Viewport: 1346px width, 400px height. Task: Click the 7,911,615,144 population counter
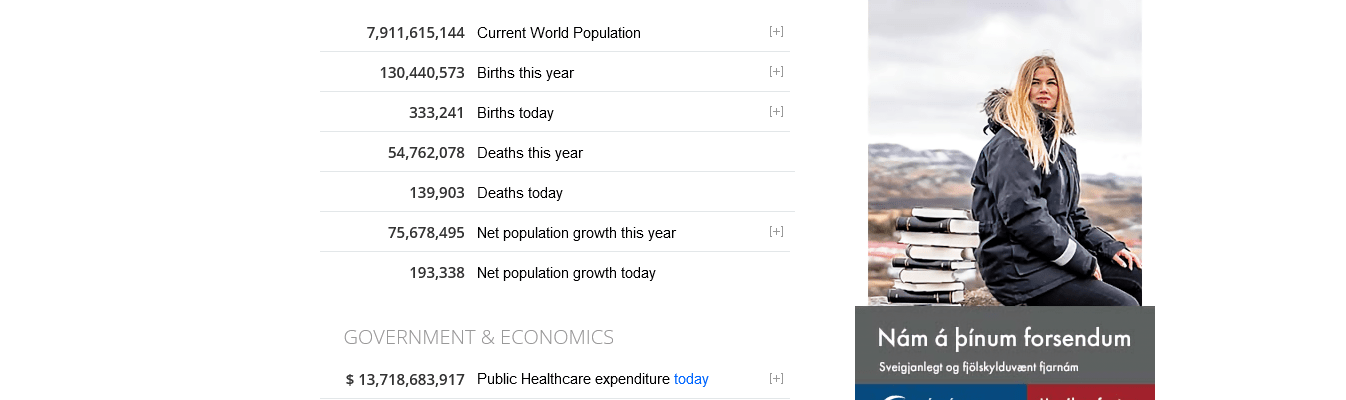[415, 33]
